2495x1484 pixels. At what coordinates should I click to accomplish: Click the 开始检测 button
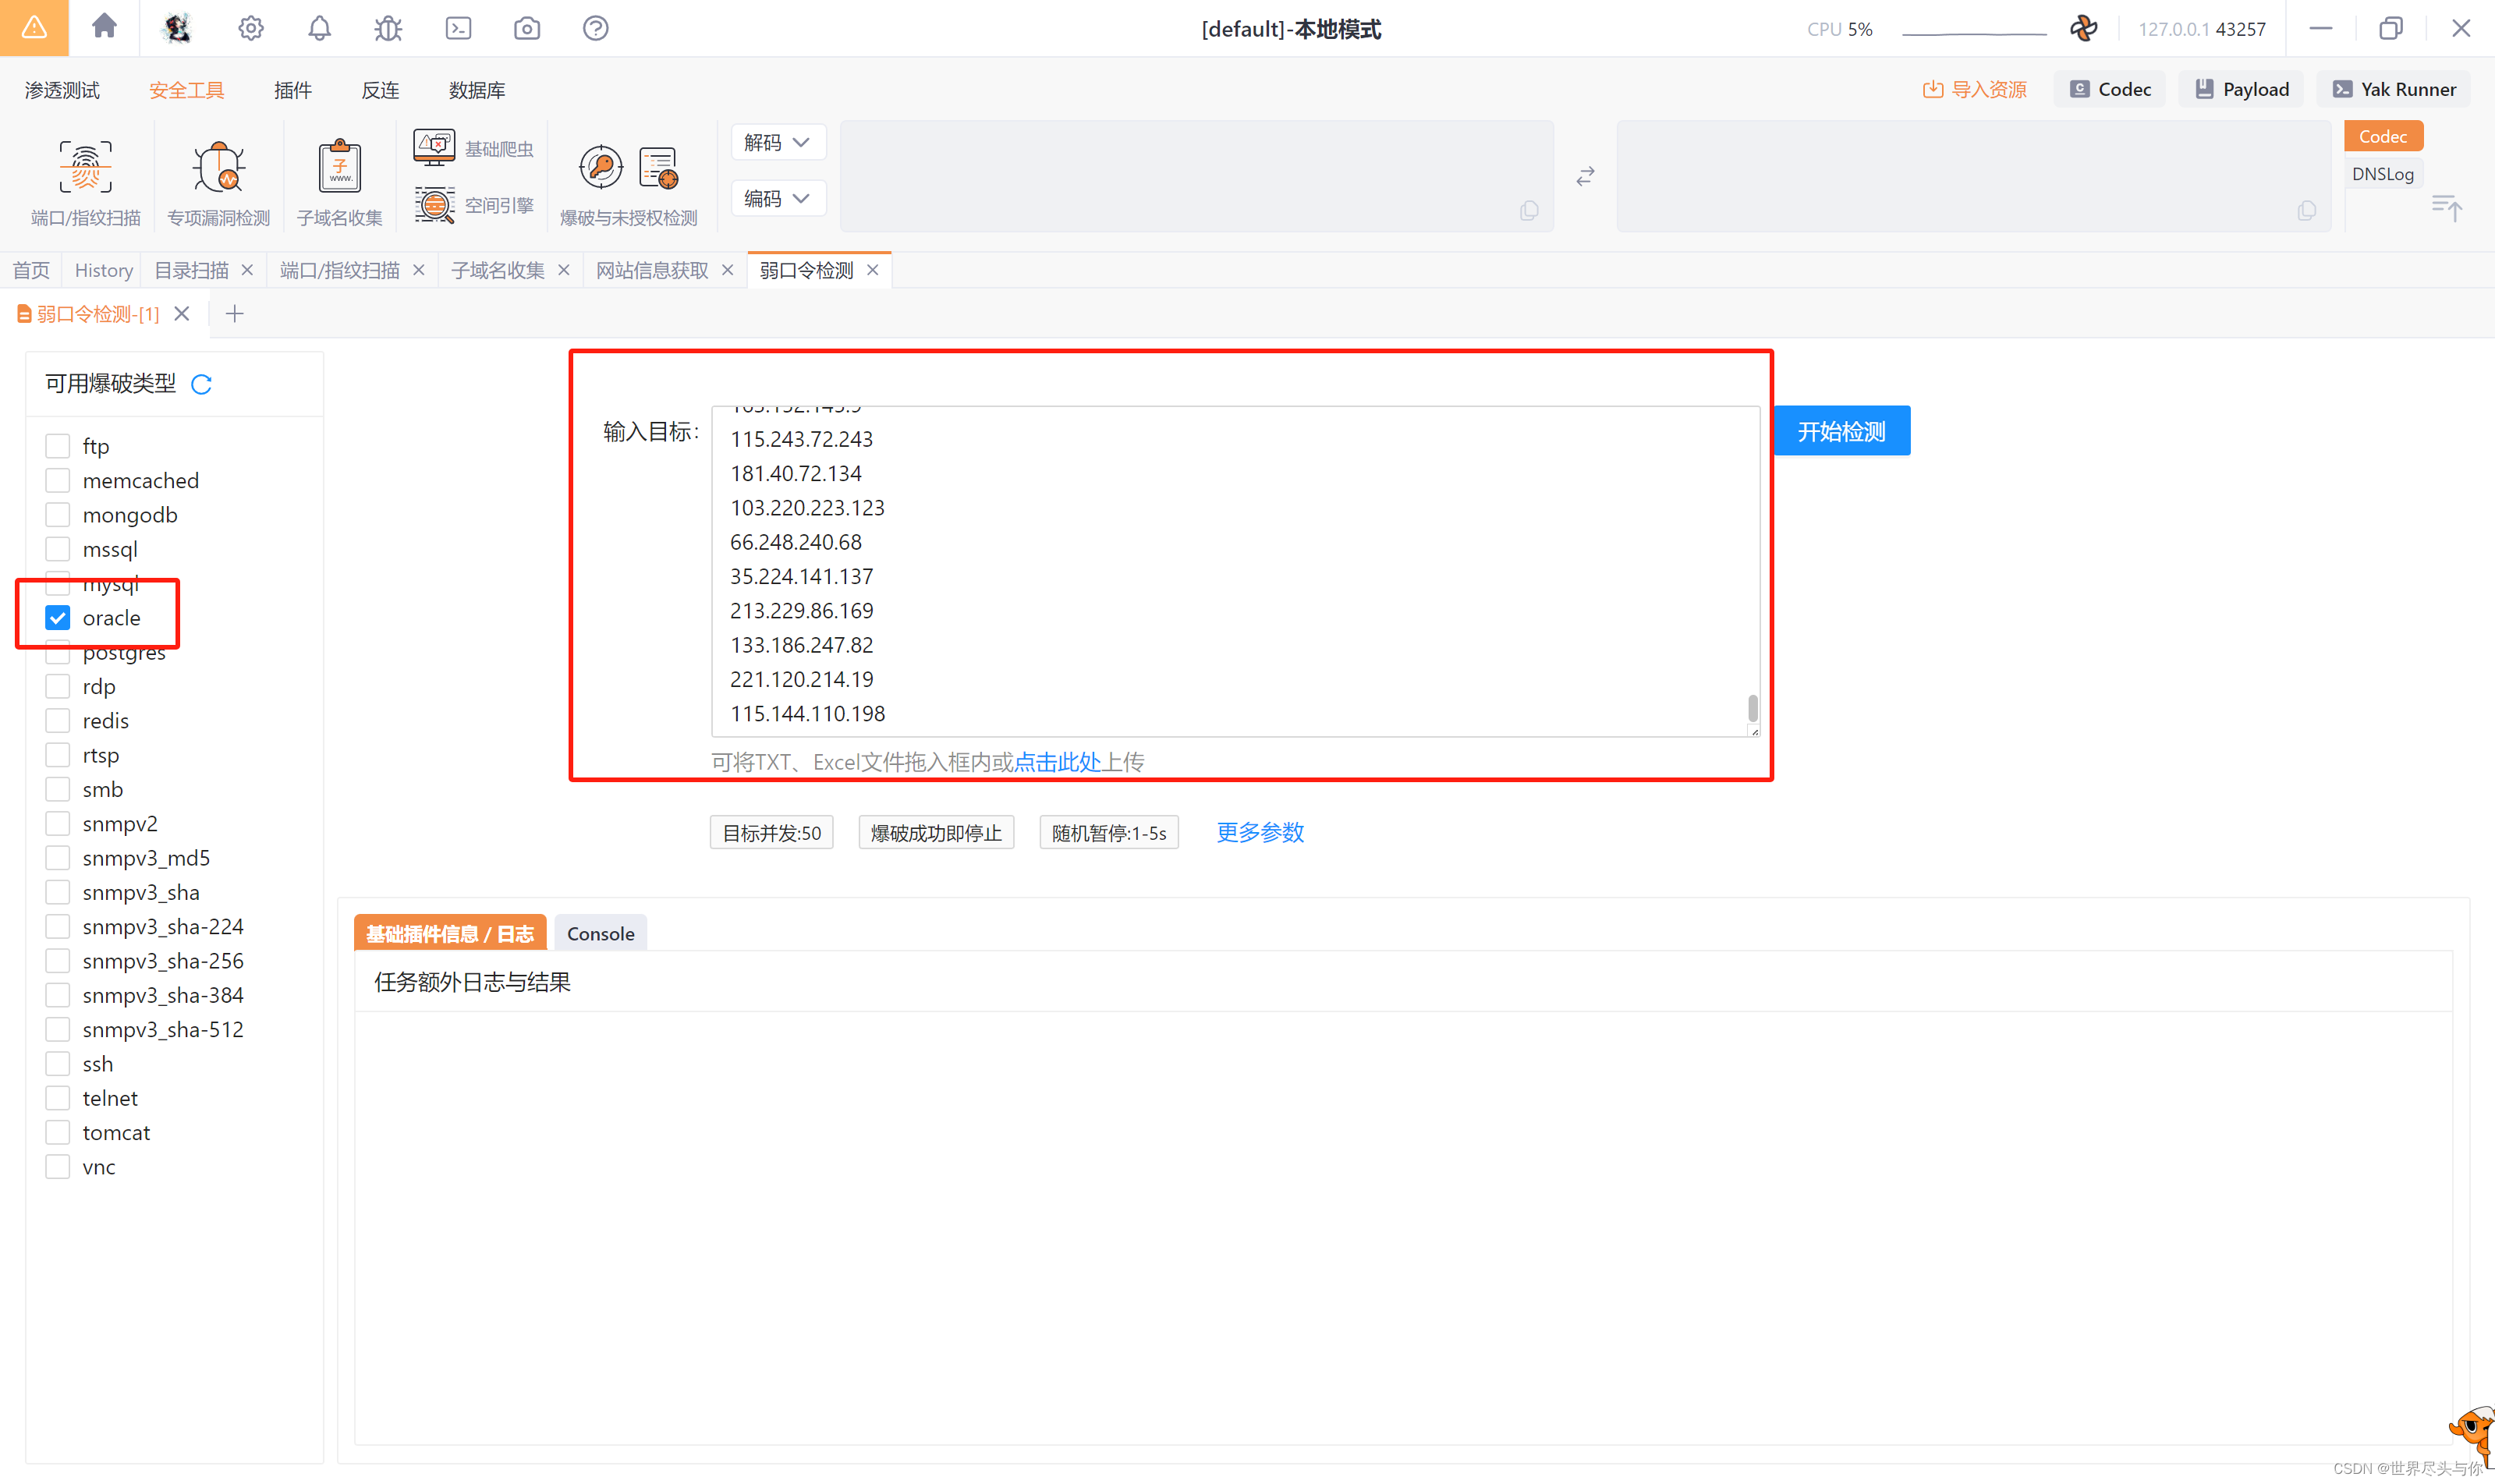[1842, 431]
